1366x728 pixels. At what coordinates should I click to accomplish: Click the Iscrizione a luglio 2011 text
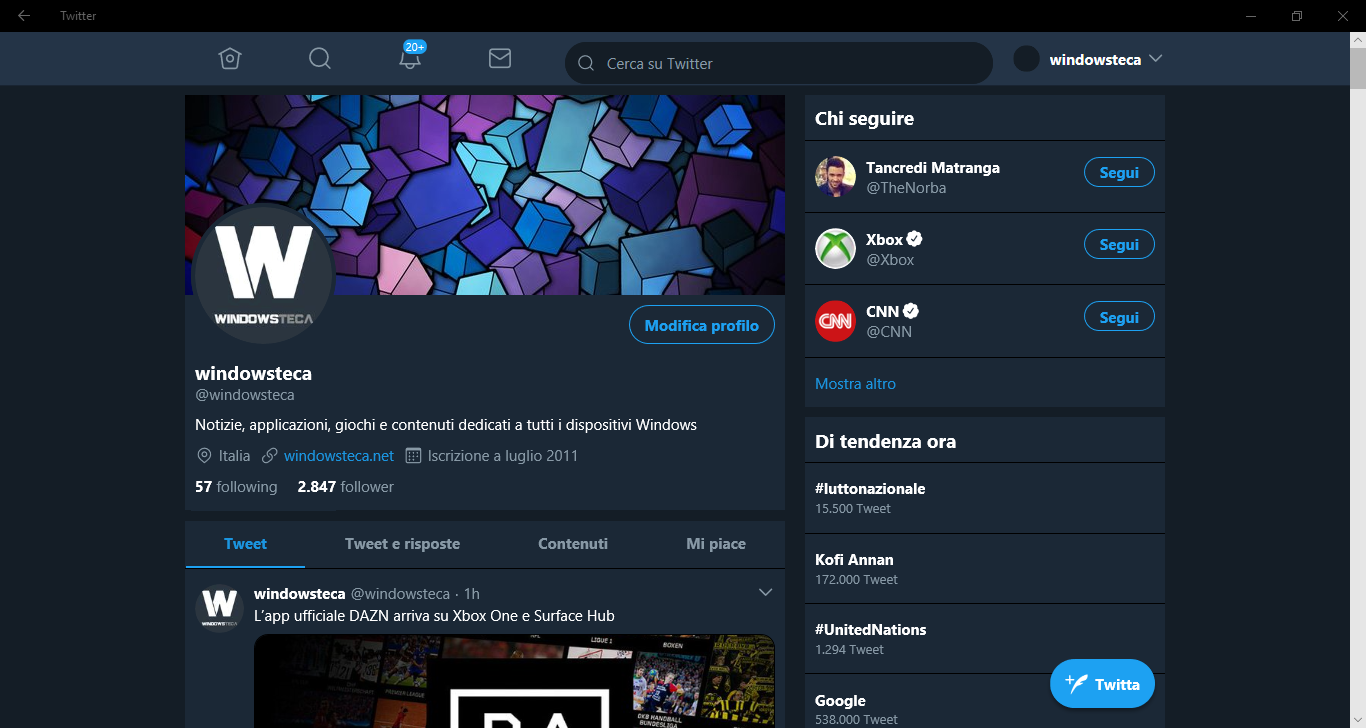pos(503,456)
